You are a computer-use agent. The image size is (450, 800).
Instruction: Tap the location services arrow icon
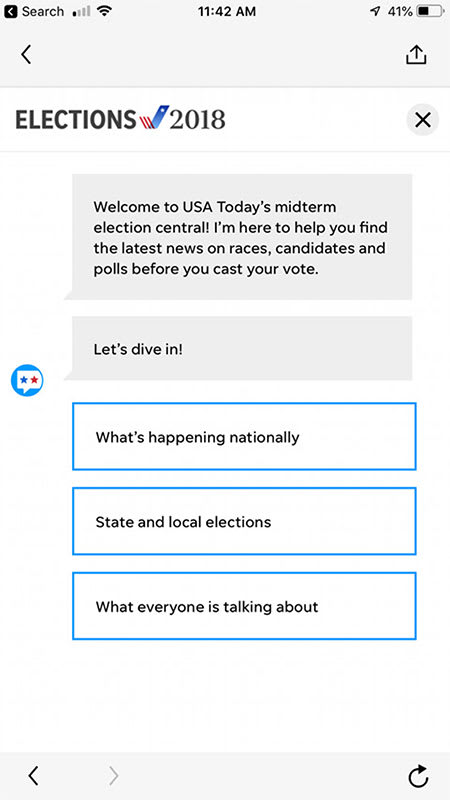[x=374, y=11]
